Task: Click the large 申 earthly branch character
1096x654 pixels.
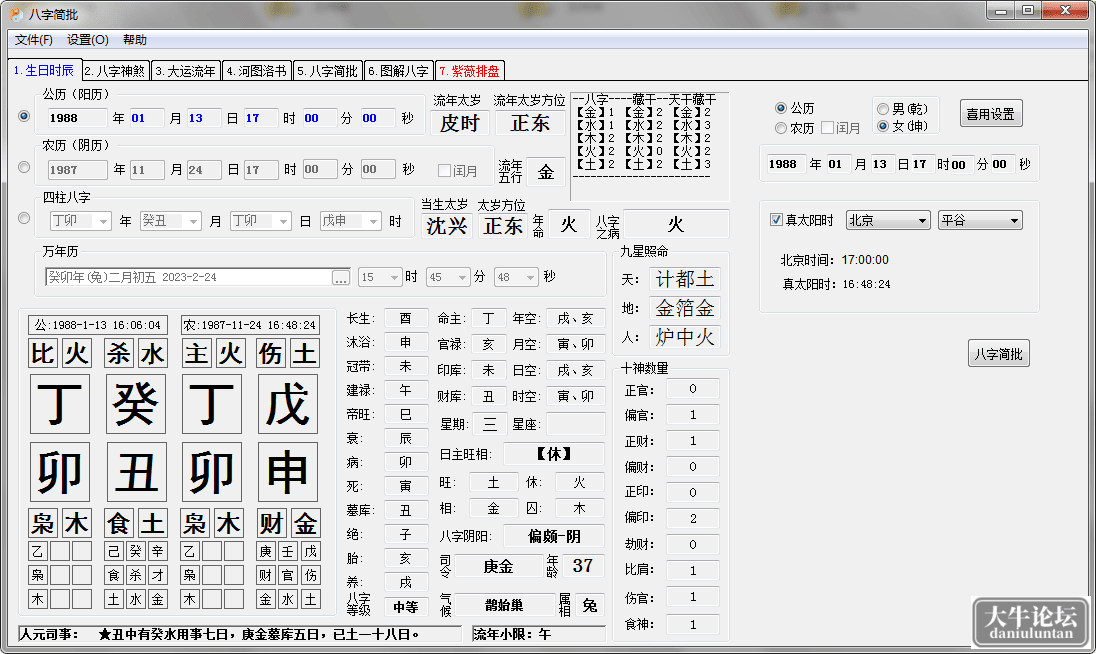Action: coord(287,472)
